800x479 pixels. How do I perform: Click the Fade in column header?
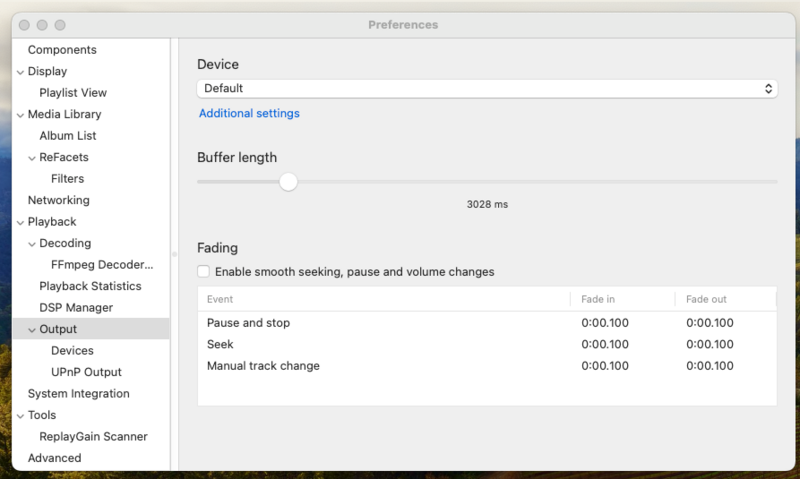pyautogui.click(x=598, y=299)
